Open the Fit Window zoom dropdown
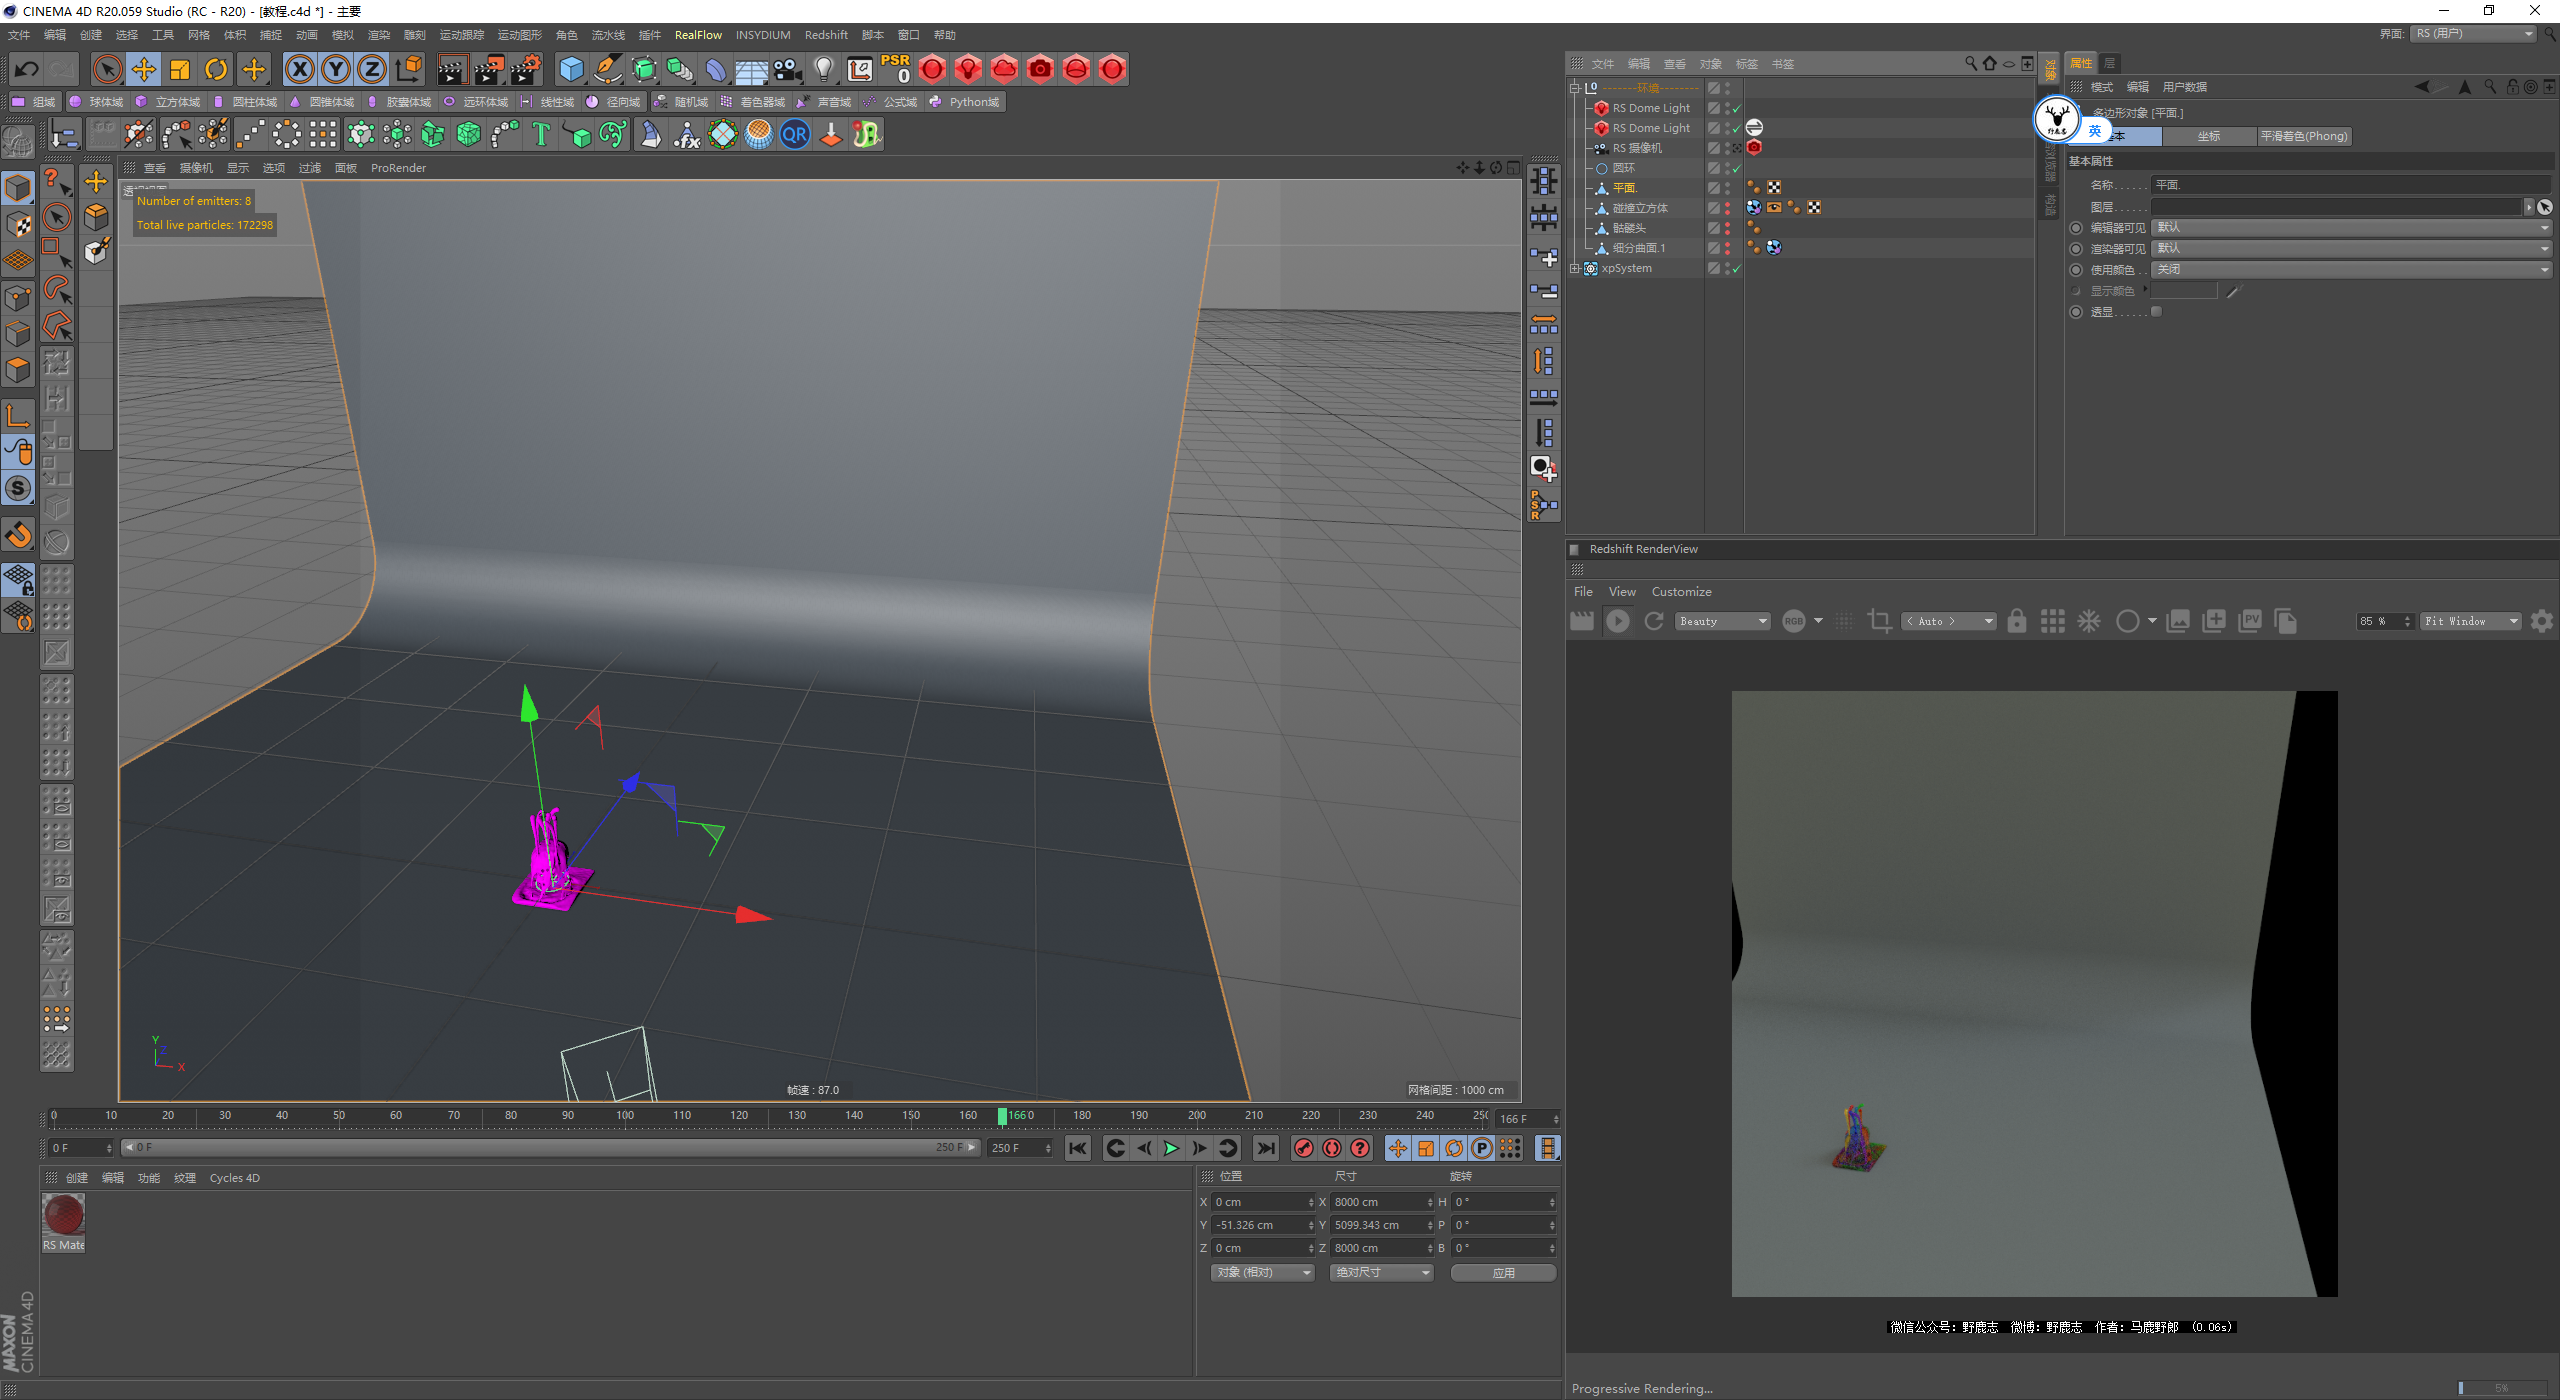 [2470, 621]
